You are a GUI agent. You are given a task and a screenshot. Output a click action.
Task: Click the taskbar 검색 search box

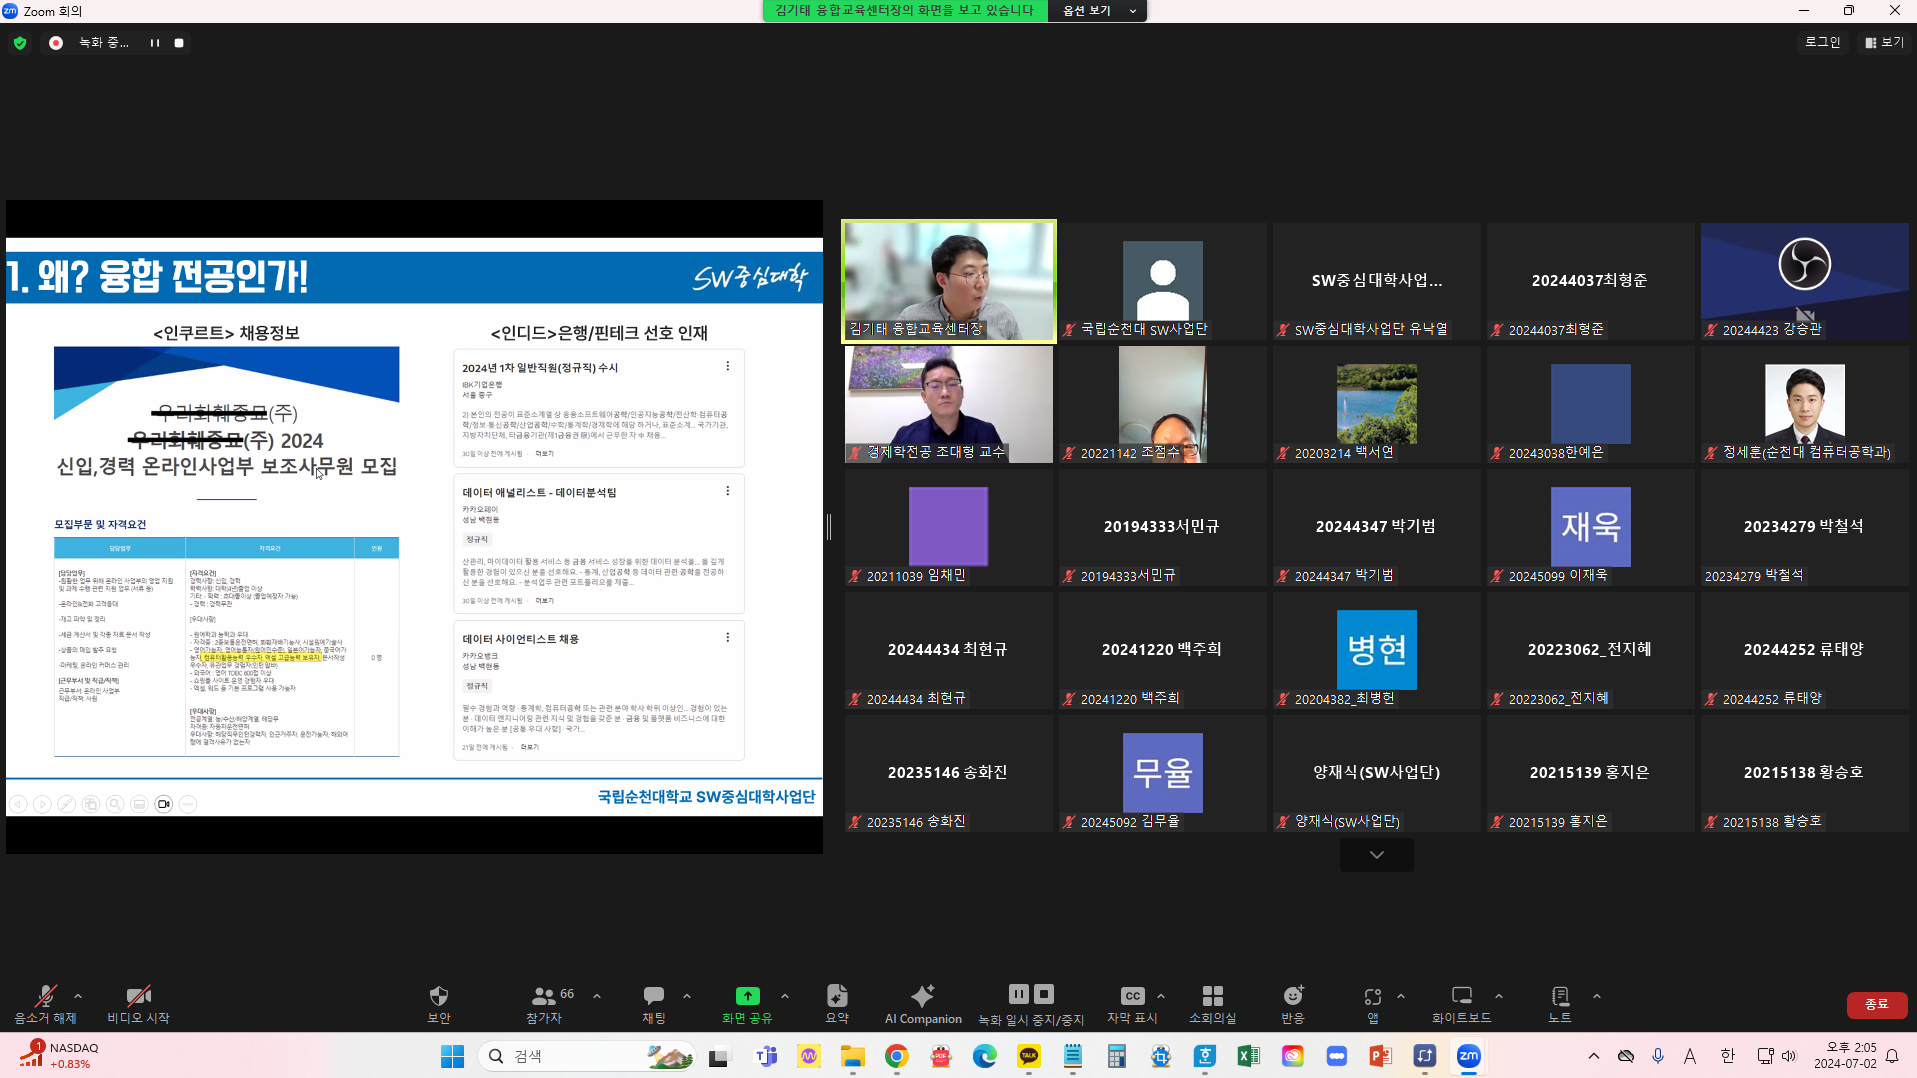point(587,1056)
